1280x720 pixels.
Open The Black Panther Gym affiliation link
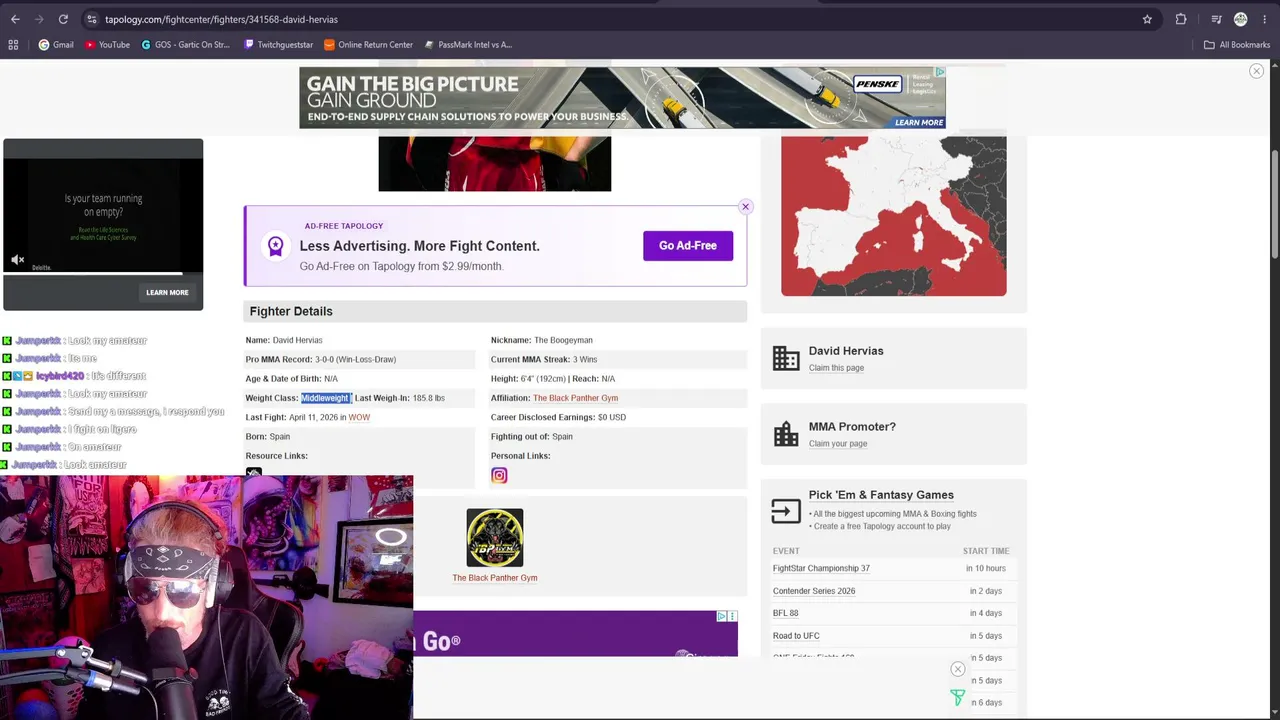575,398
